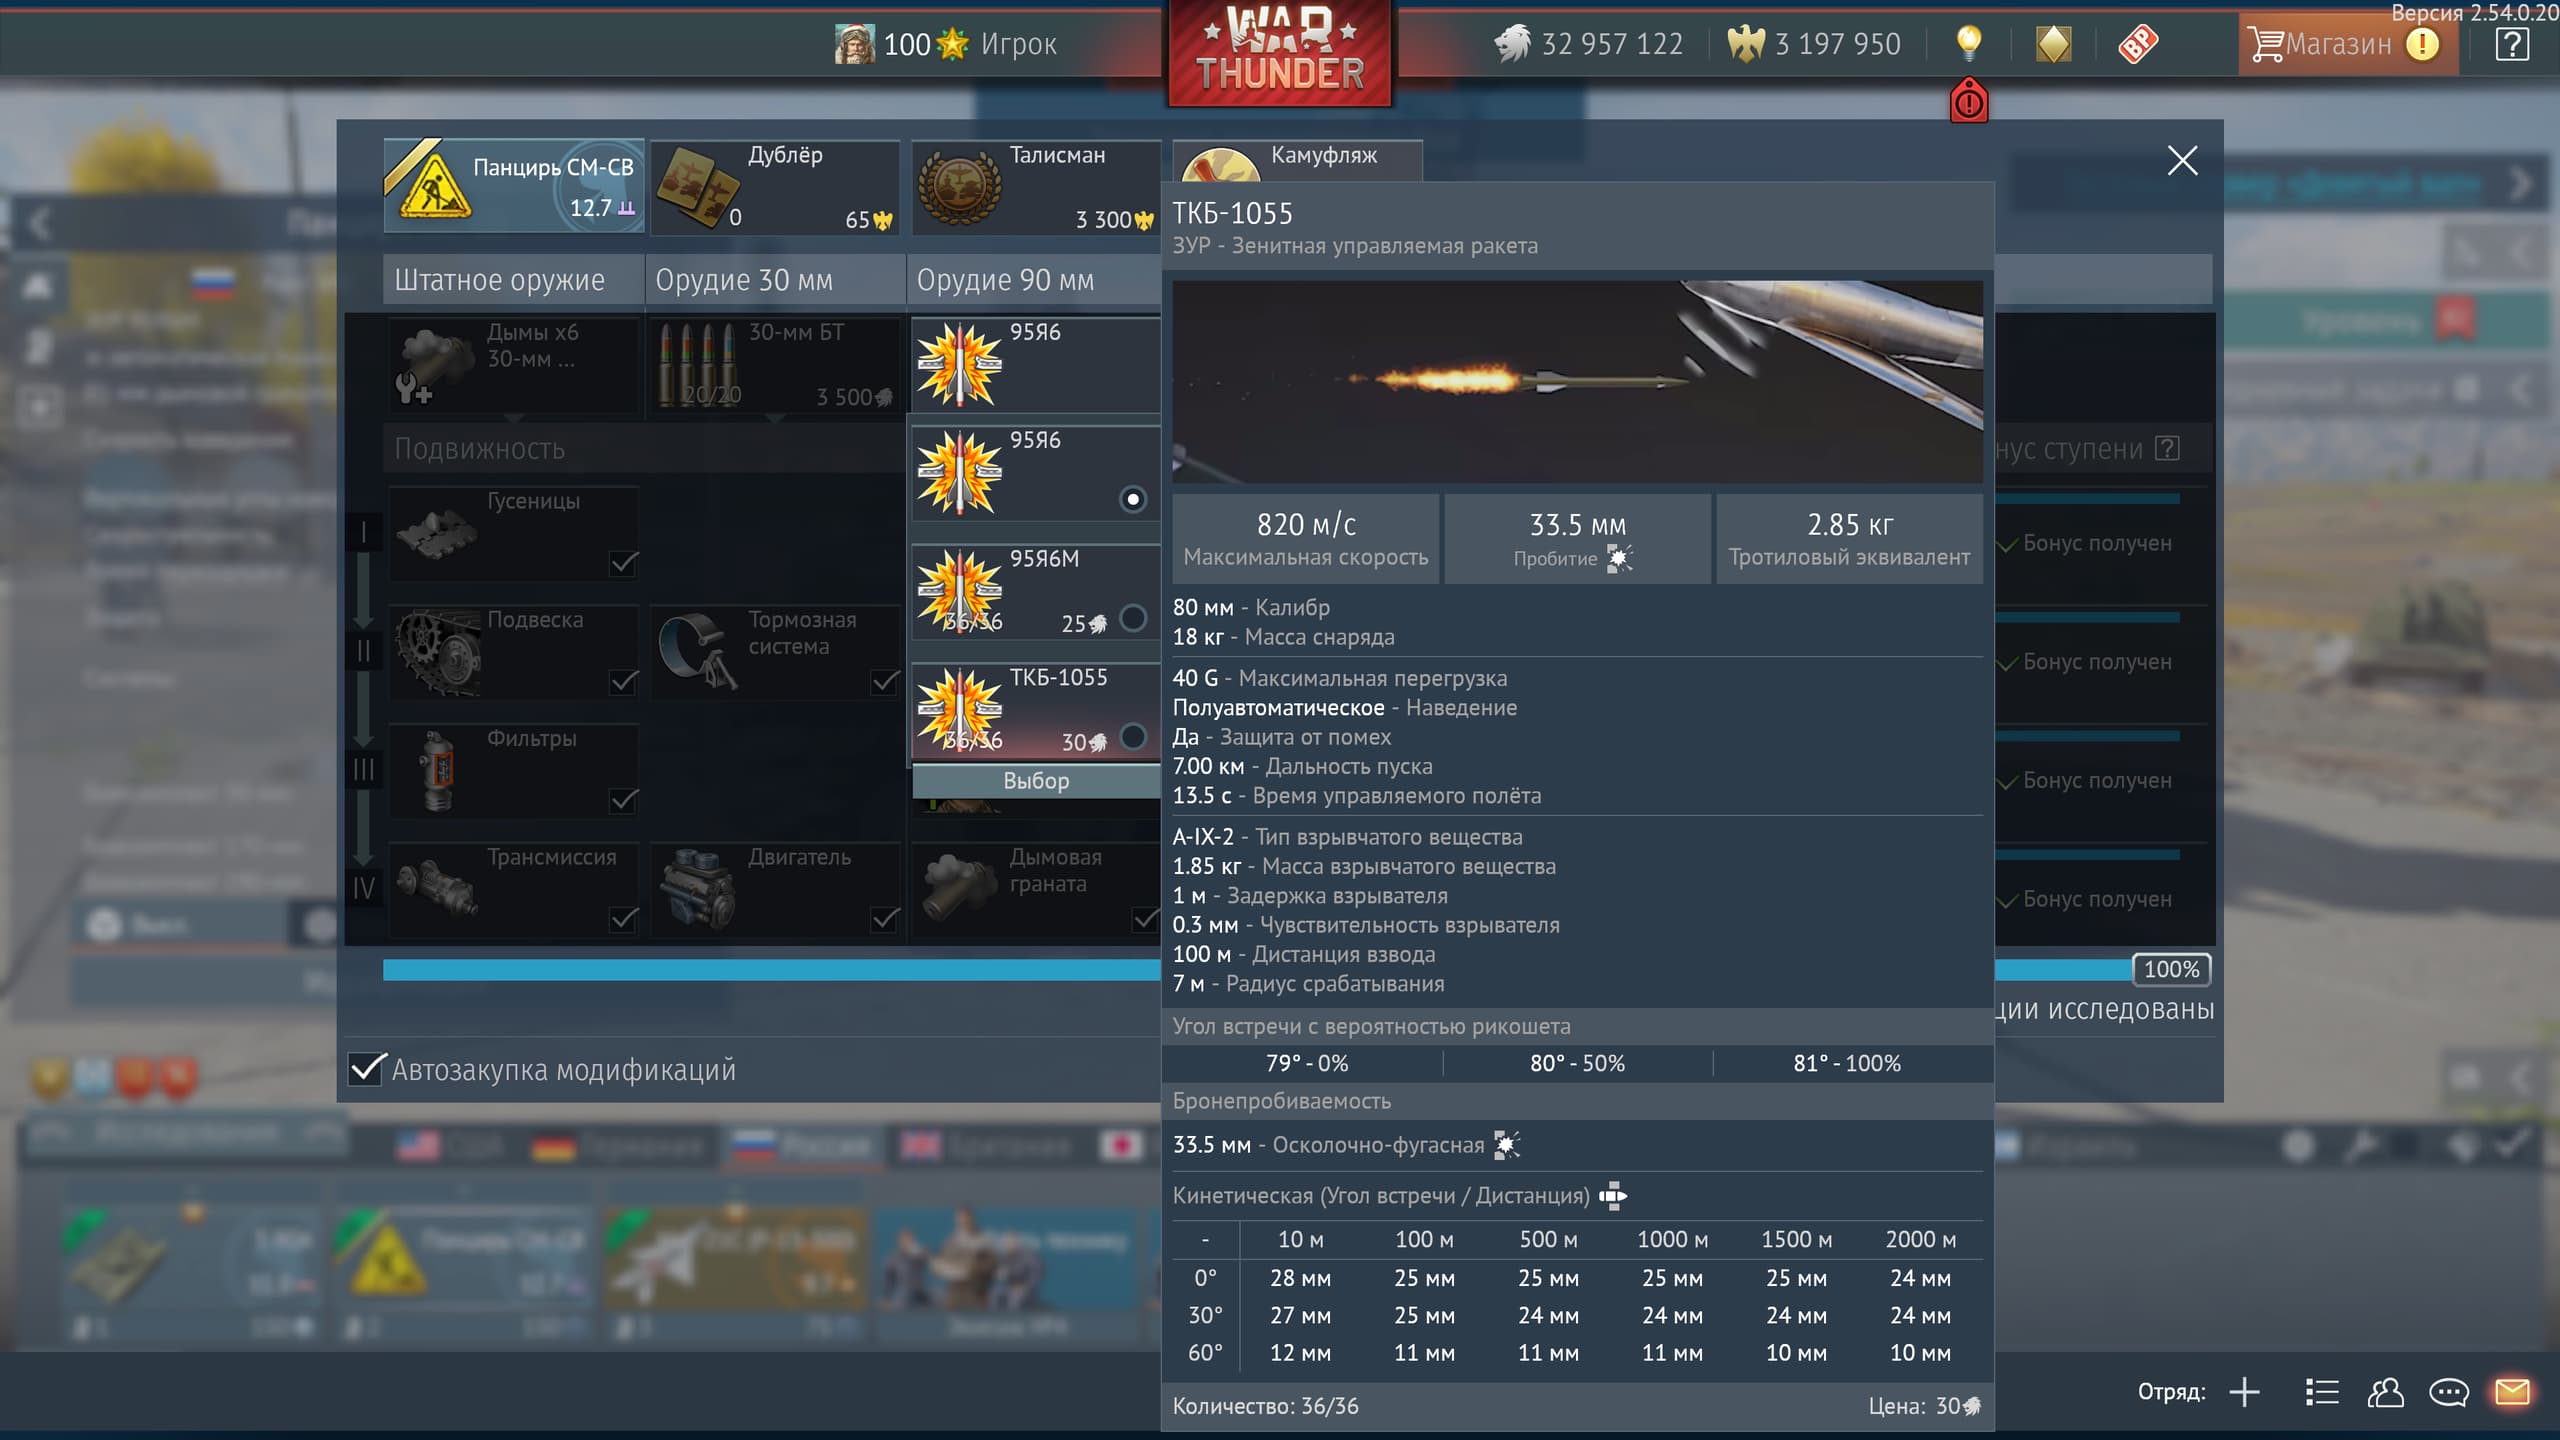Open the Дублёр tab
Image resolution: width=2560 pixels, height=1440 pixels.
pyautogui.click(x=775, y=187)
